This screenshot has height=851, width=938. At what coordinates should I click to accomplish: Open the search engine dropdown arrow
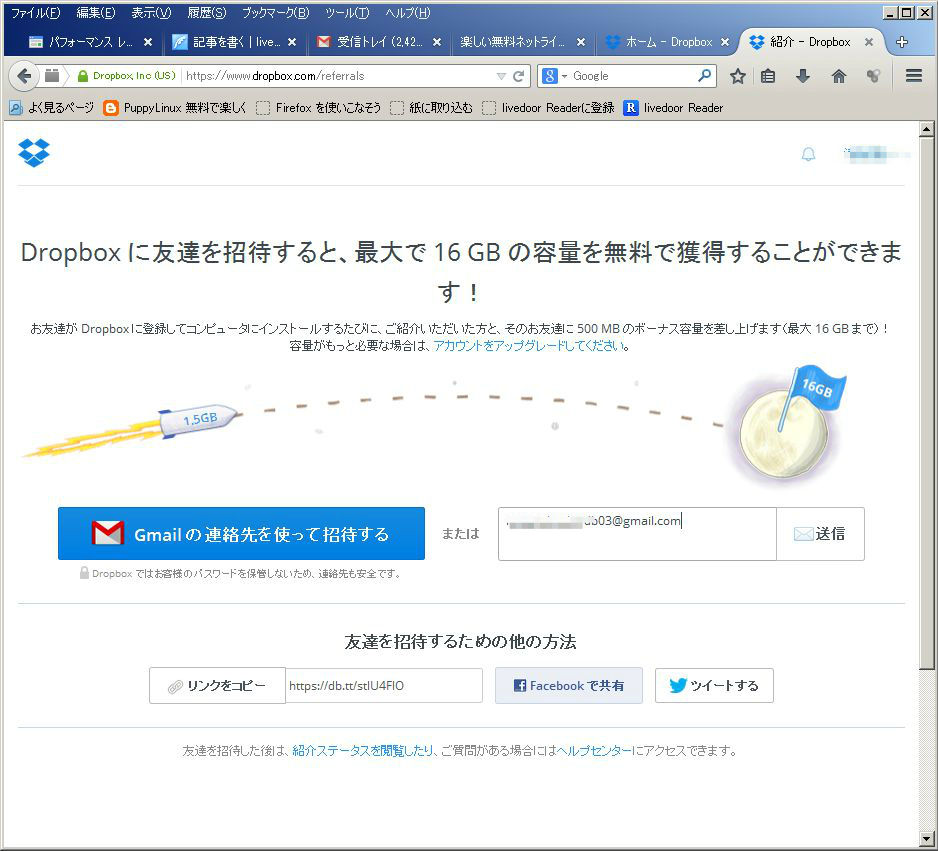(x=564, y=77)
